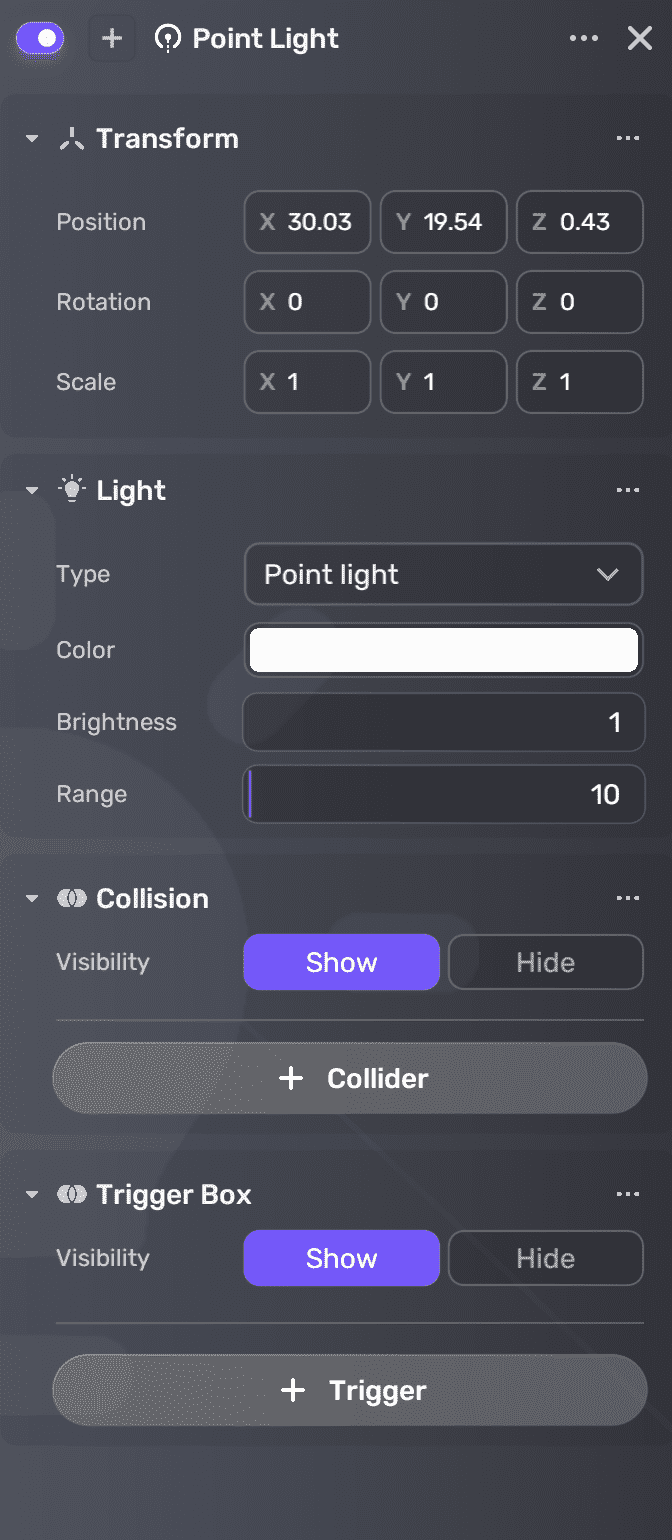672x1540 pixels.
Task: Open the light Color swatch picker
Action: click(x=443, y=650)
